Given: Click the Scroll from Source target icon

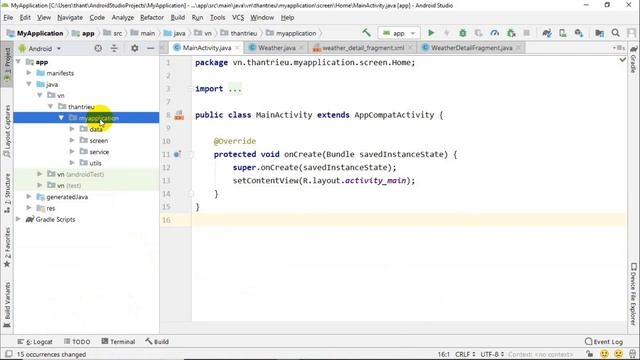Looking at the screenshot, I should pyautogui.click(x=98, y=48).
